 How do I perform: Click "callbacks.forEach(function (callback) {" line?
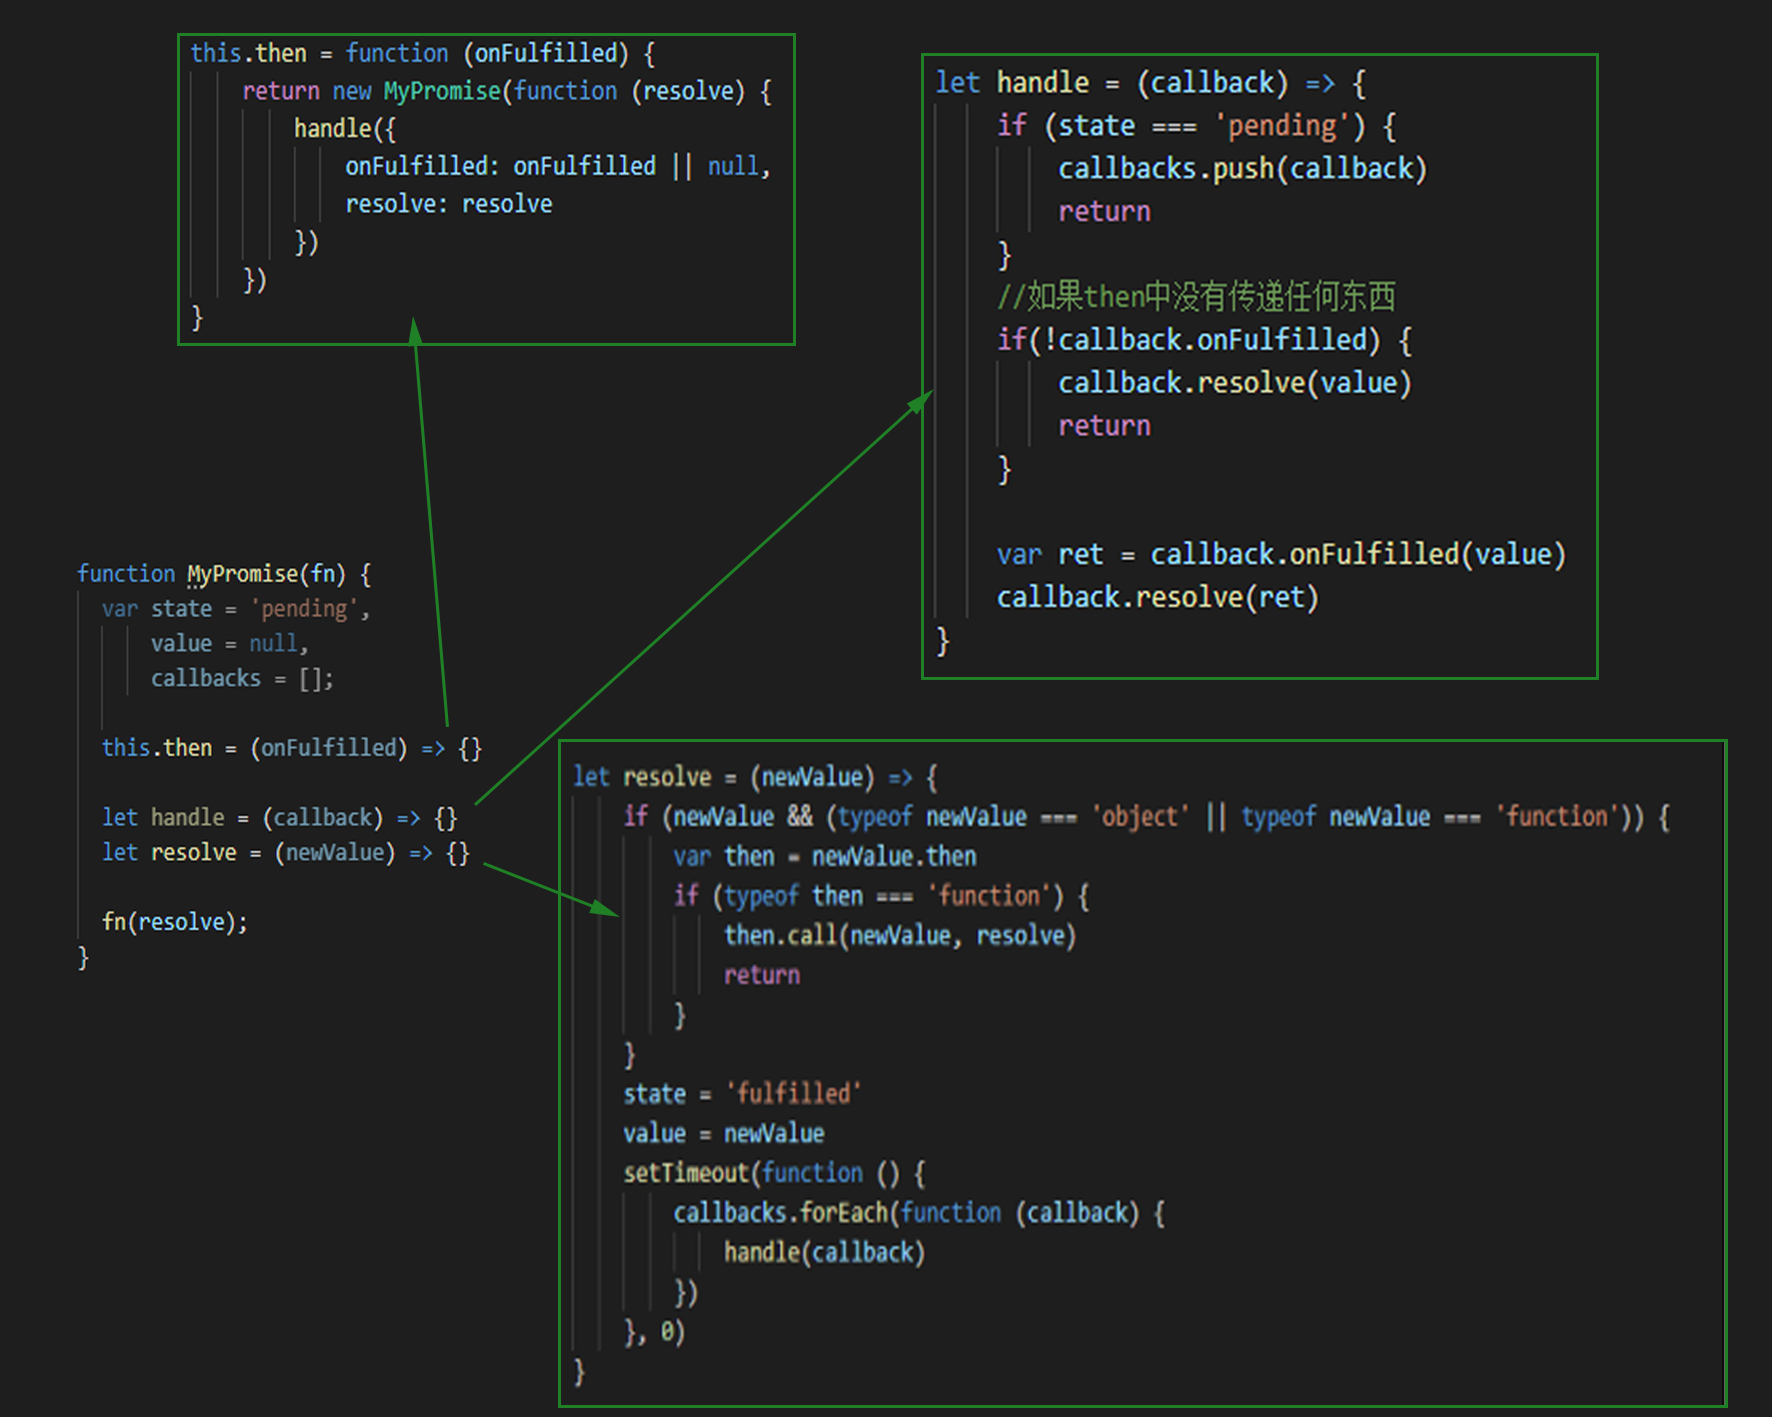[x=919, y=1213]
